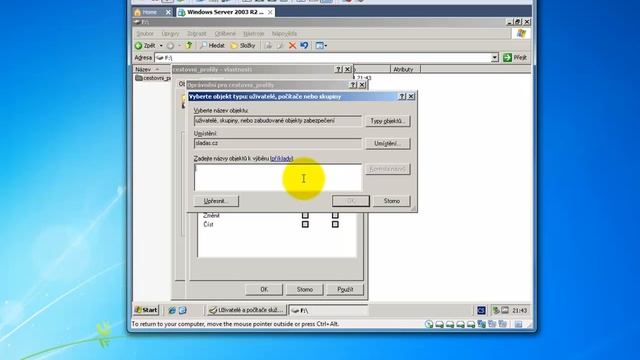Image resolution: width=640 pixels, height=360 pixels.
Task: Check the right checkbox in Změnit row
Action: click(335, 215)
